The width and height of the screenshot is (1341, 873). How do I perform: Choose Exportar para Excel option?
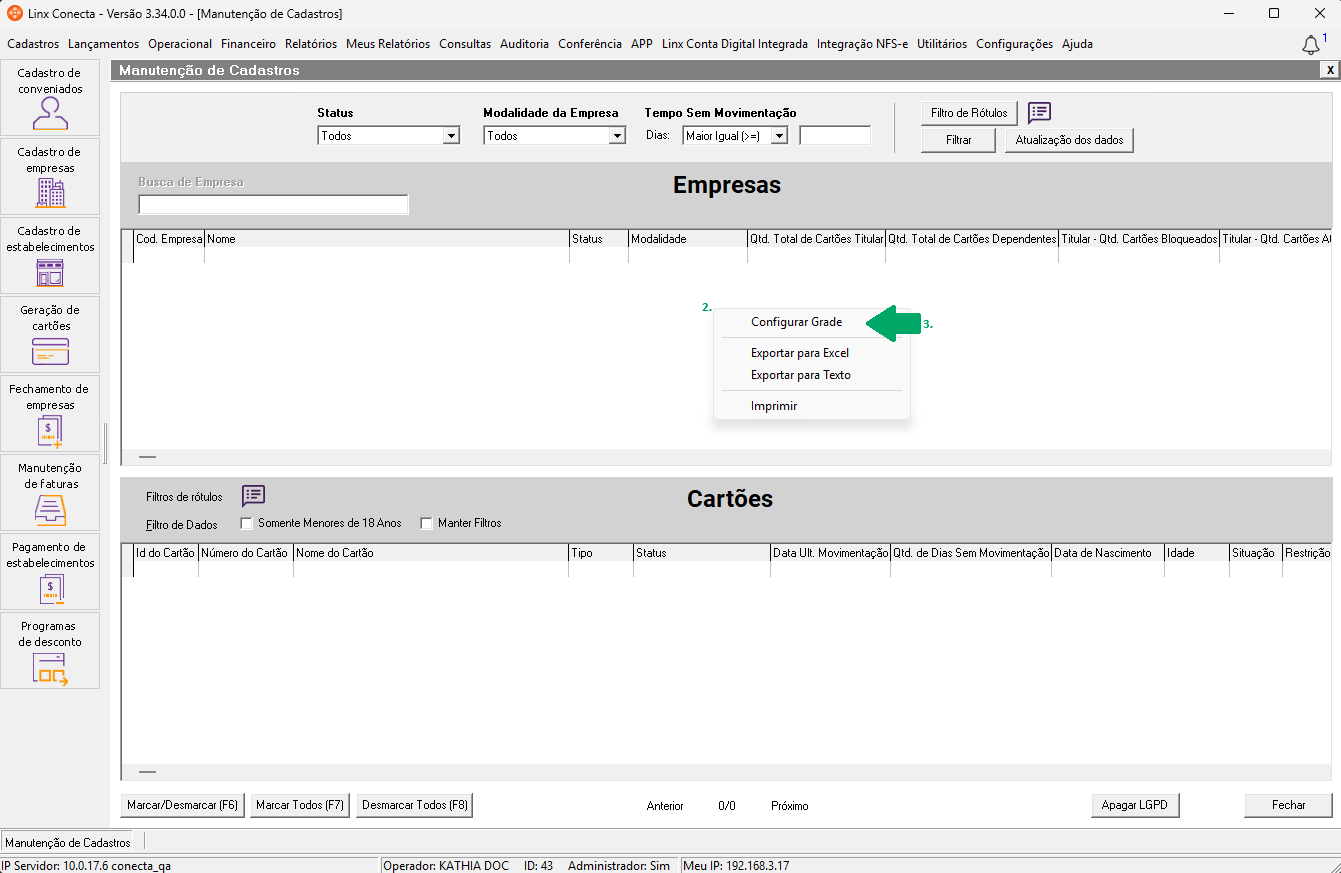click(800, 353)
